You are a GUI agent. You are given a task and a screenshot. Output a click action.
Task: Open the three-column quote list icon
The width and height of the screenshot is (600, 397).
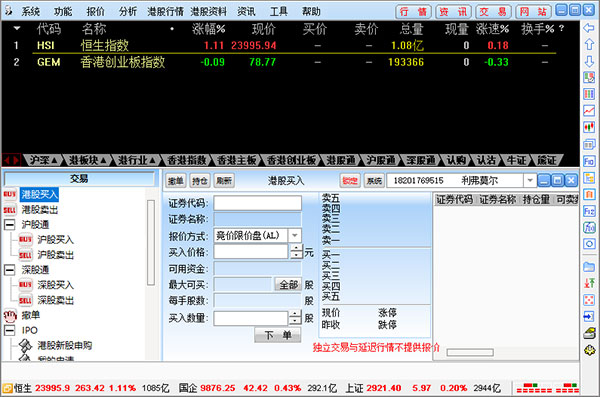589,94
